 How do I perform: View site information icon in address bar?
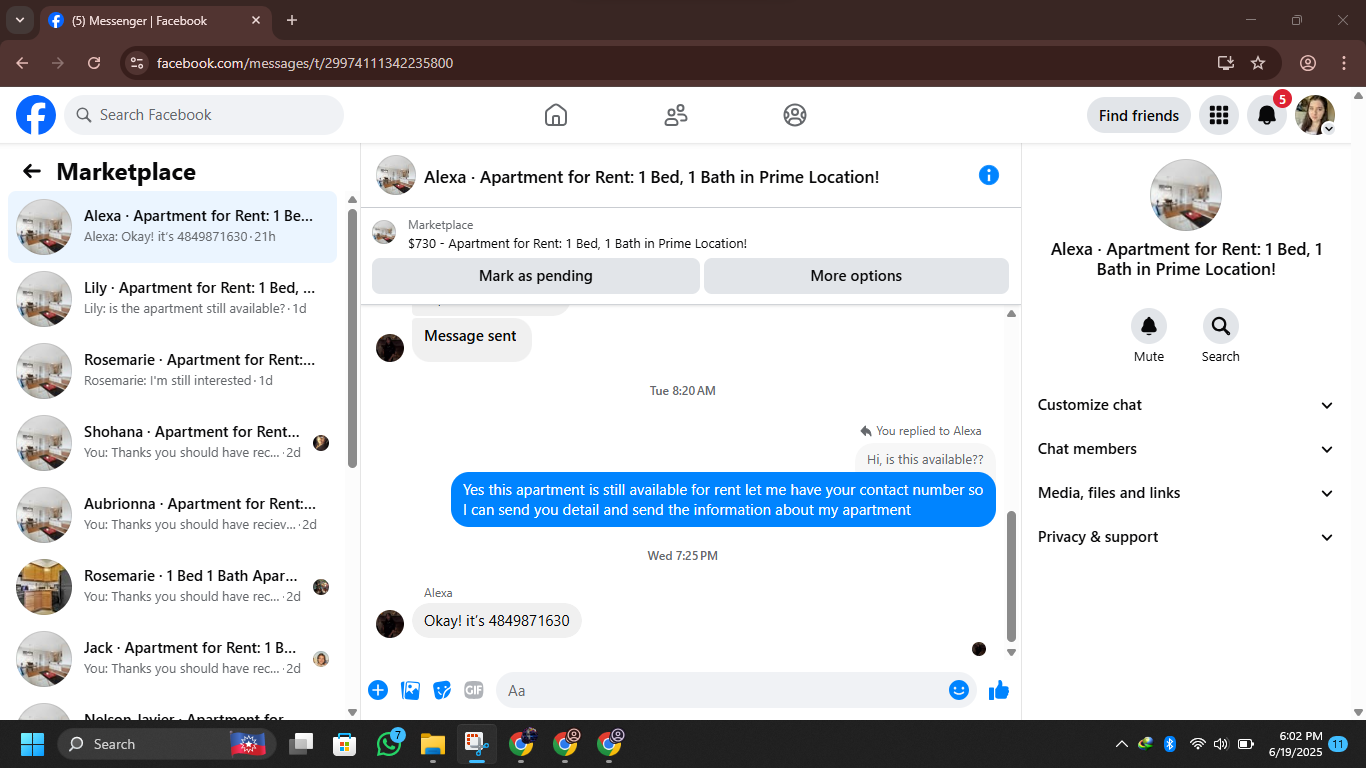[x=137, y=63]
